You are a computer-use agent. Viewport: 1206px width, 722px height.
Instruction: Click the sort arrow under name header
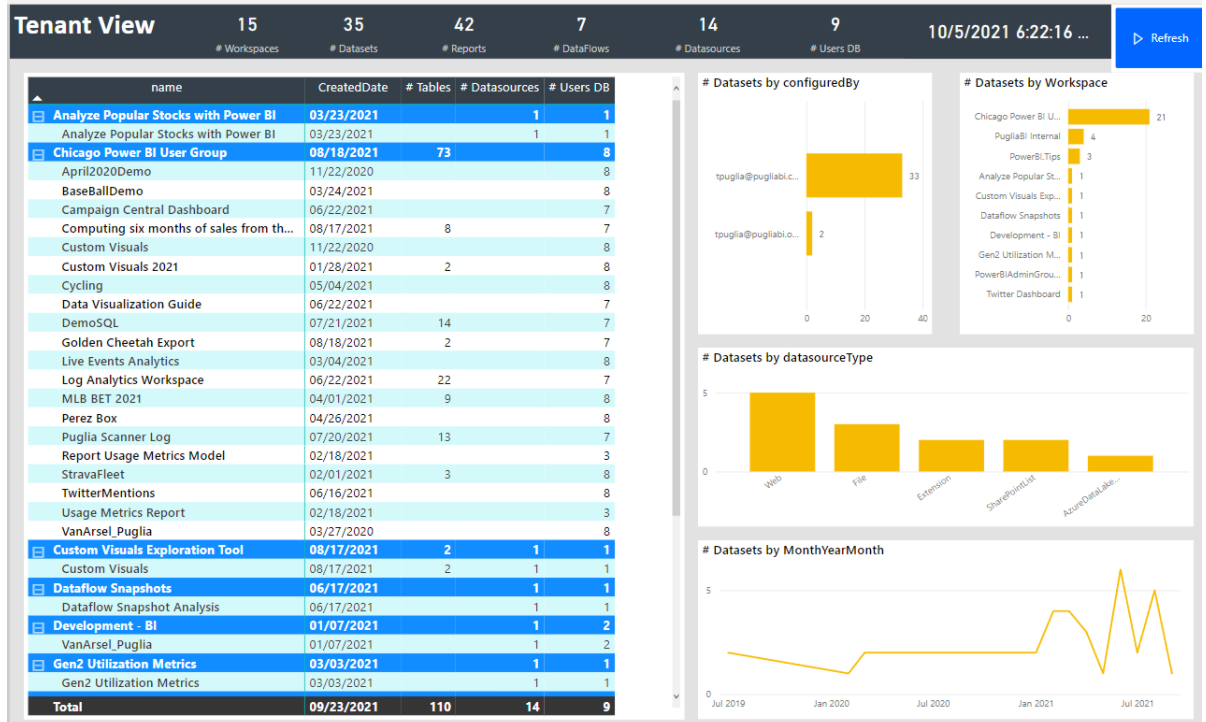point(37,99)
